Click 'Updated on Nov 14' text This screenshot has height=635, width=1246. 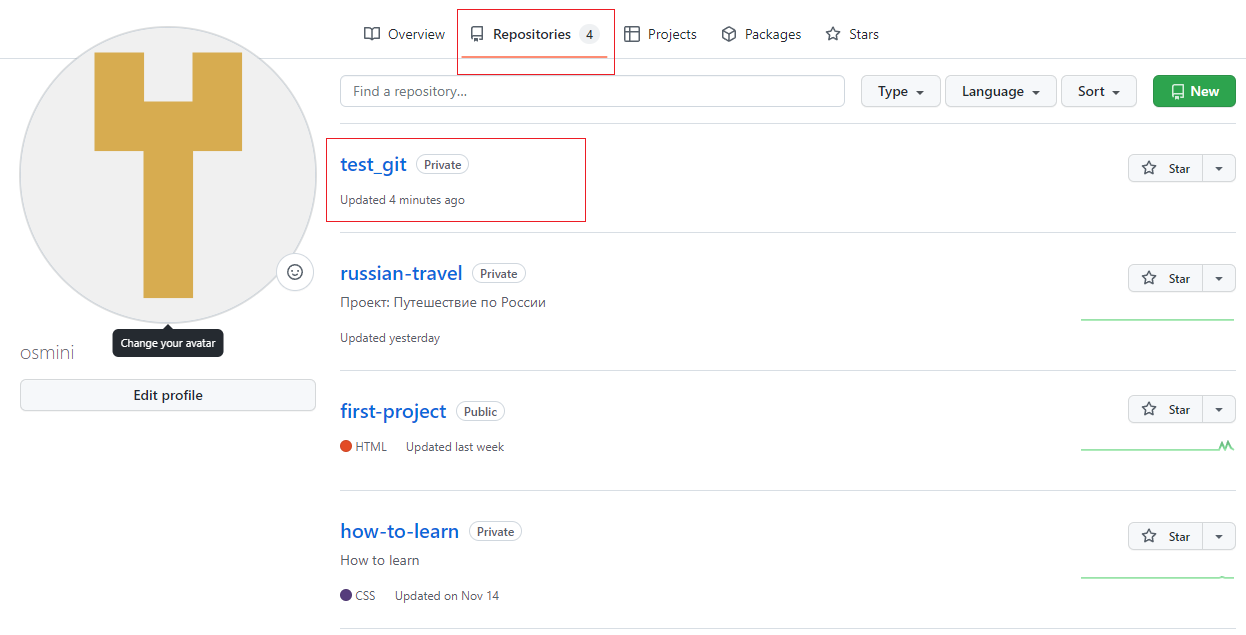click(x=447, y=596)
